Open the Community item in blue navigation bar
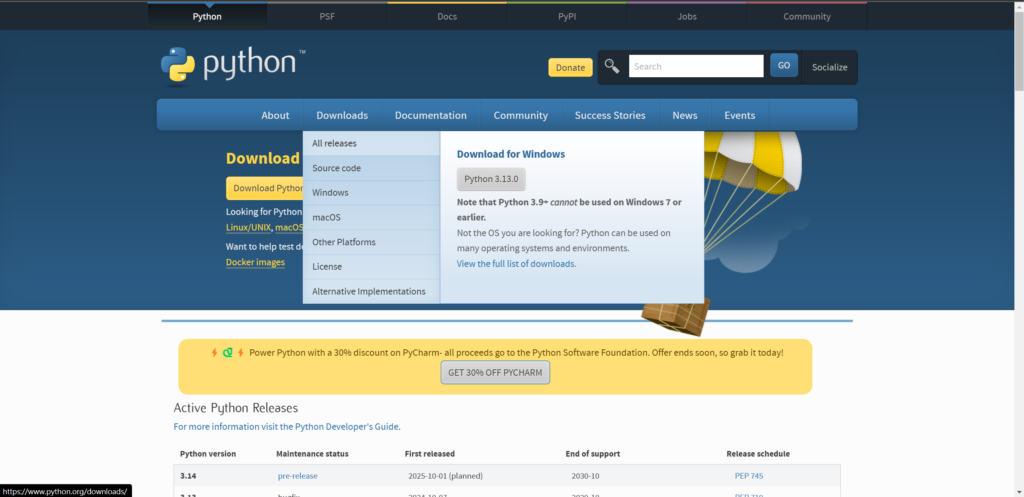 click(520, 115)
